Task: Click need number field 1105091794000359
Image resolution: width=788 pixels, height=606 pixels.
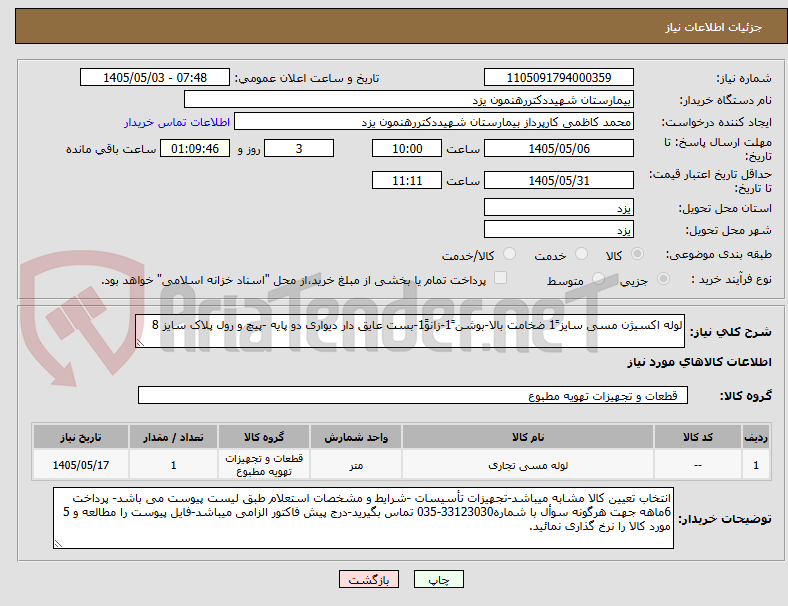Action: click(x=559, y=77)
